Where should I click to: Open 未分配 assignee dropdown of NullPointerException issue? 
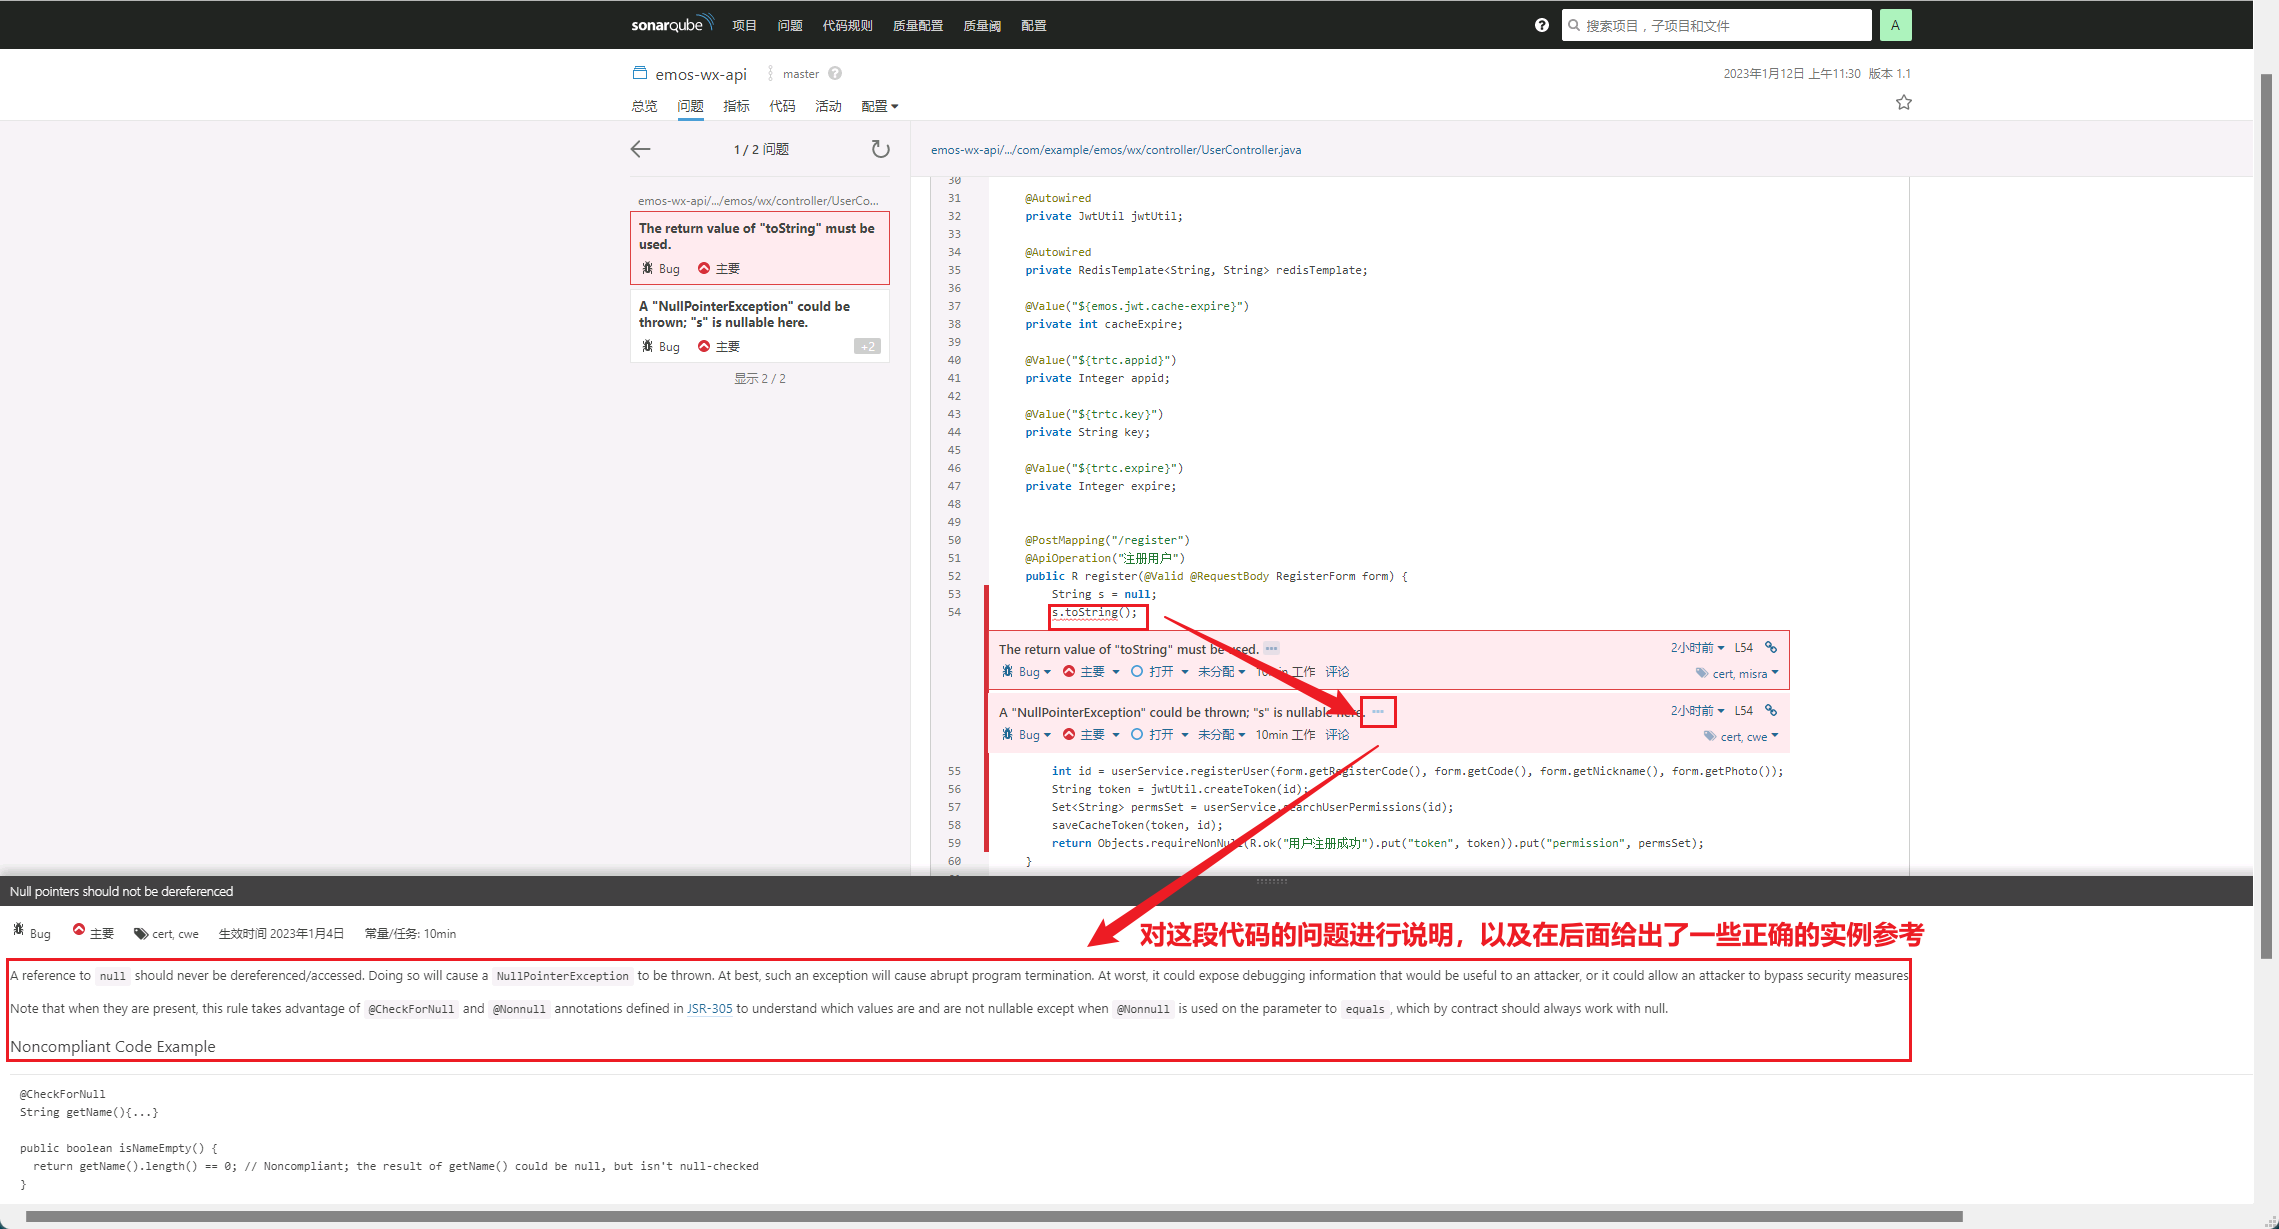pyautogui.click(x=1222, y=735)
